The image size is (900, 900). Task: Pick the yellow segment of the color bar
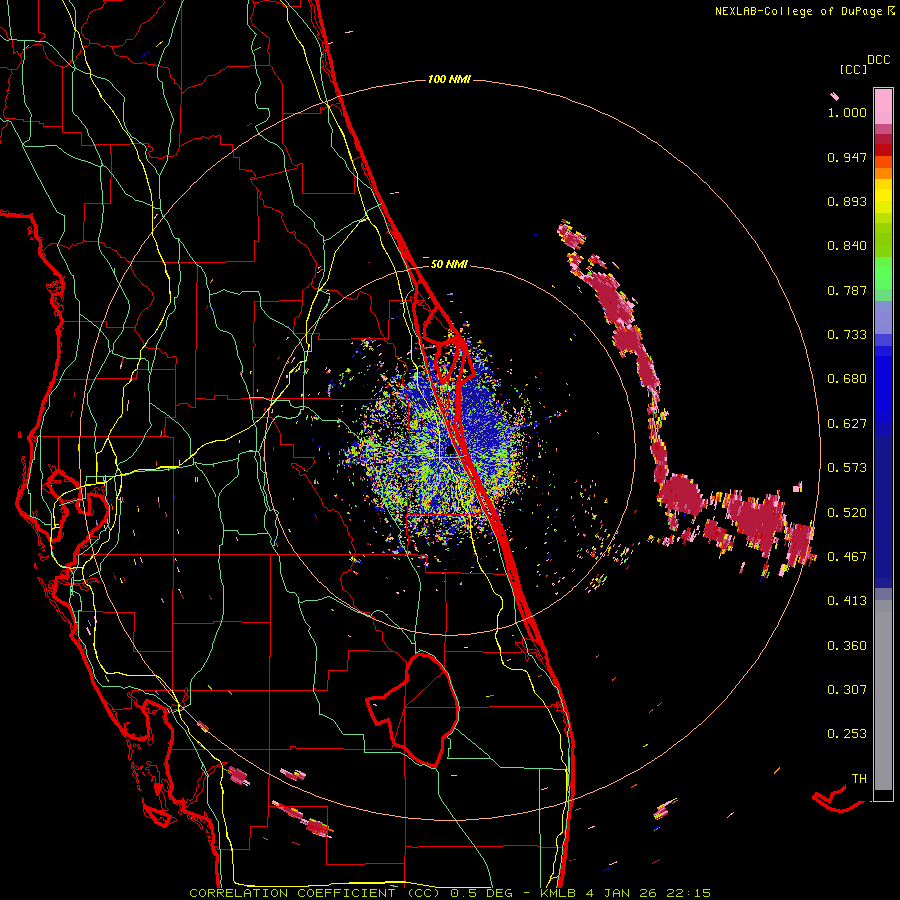[x=883, y=196]
